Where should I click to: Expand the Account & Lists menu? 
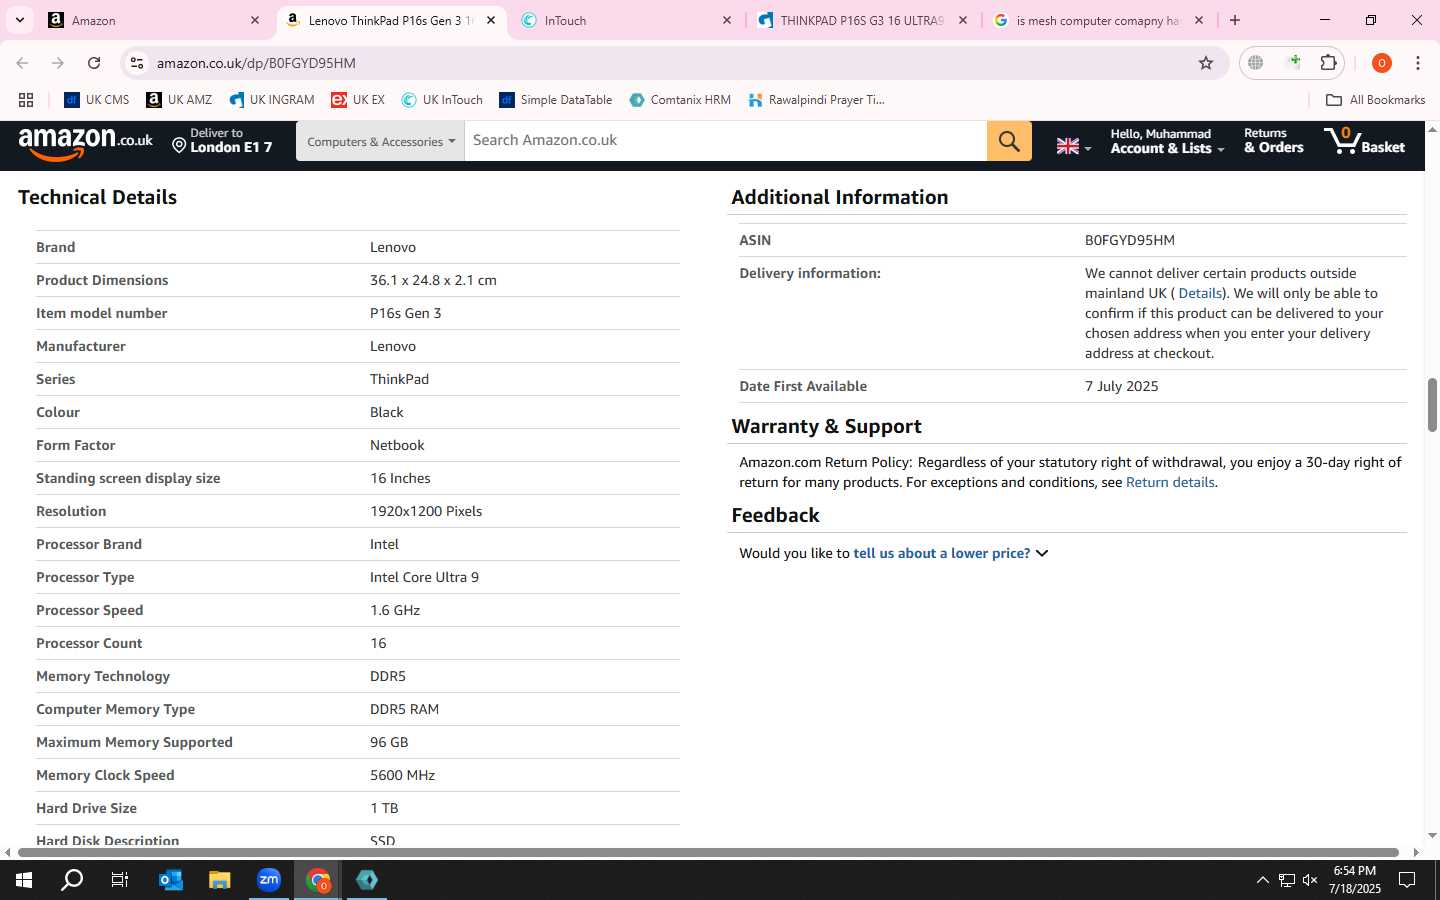click(1167, 141)
